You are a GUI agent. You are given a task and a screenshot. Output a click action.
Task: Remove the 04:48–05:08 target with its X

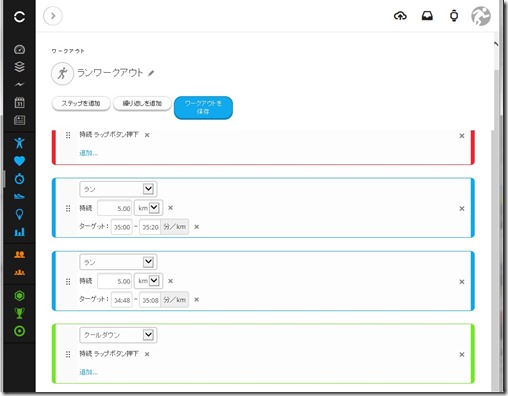[x=197, y=300]
